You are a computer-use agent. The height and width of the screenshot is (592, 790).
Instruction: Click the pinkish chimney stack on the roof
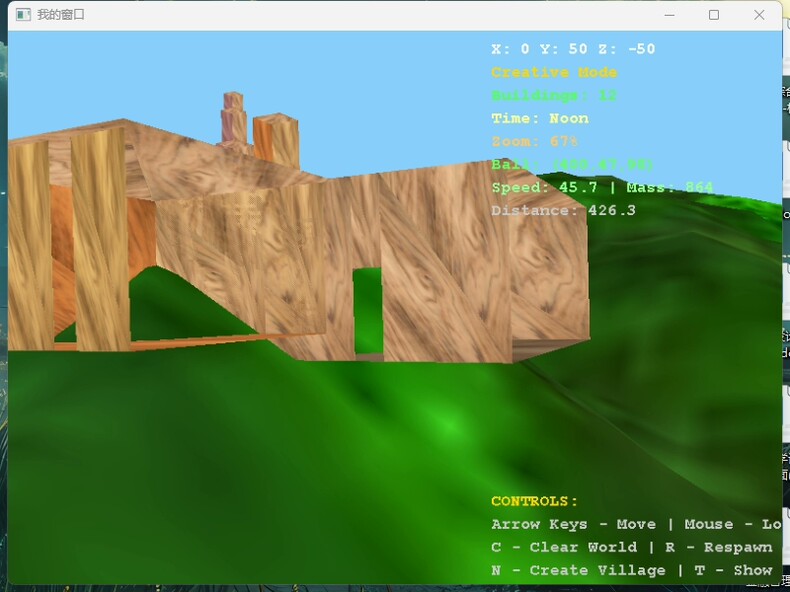click(233, 118)
